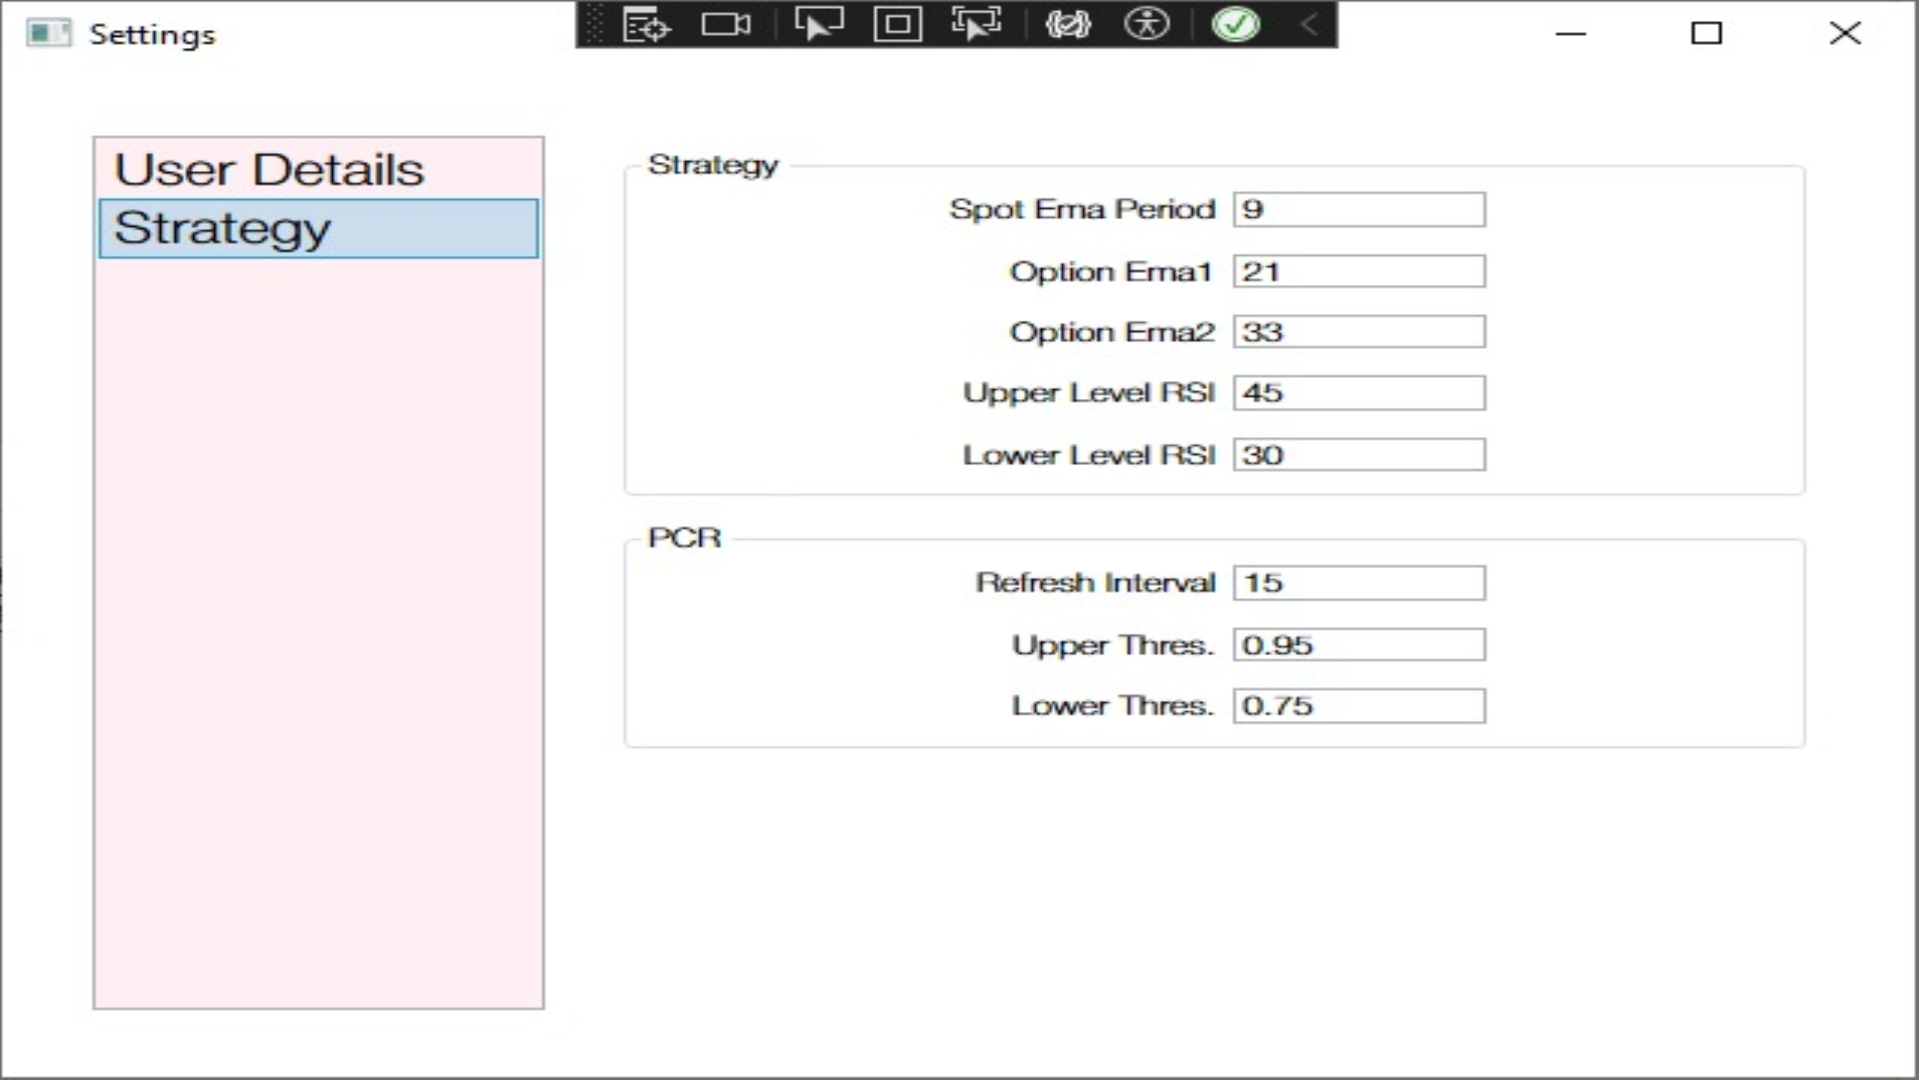Open Live Visual Tree from debug toolbar
The width and height of the screenshot is (1920, 1080).
pyautogui.click(x=646, y=25)
